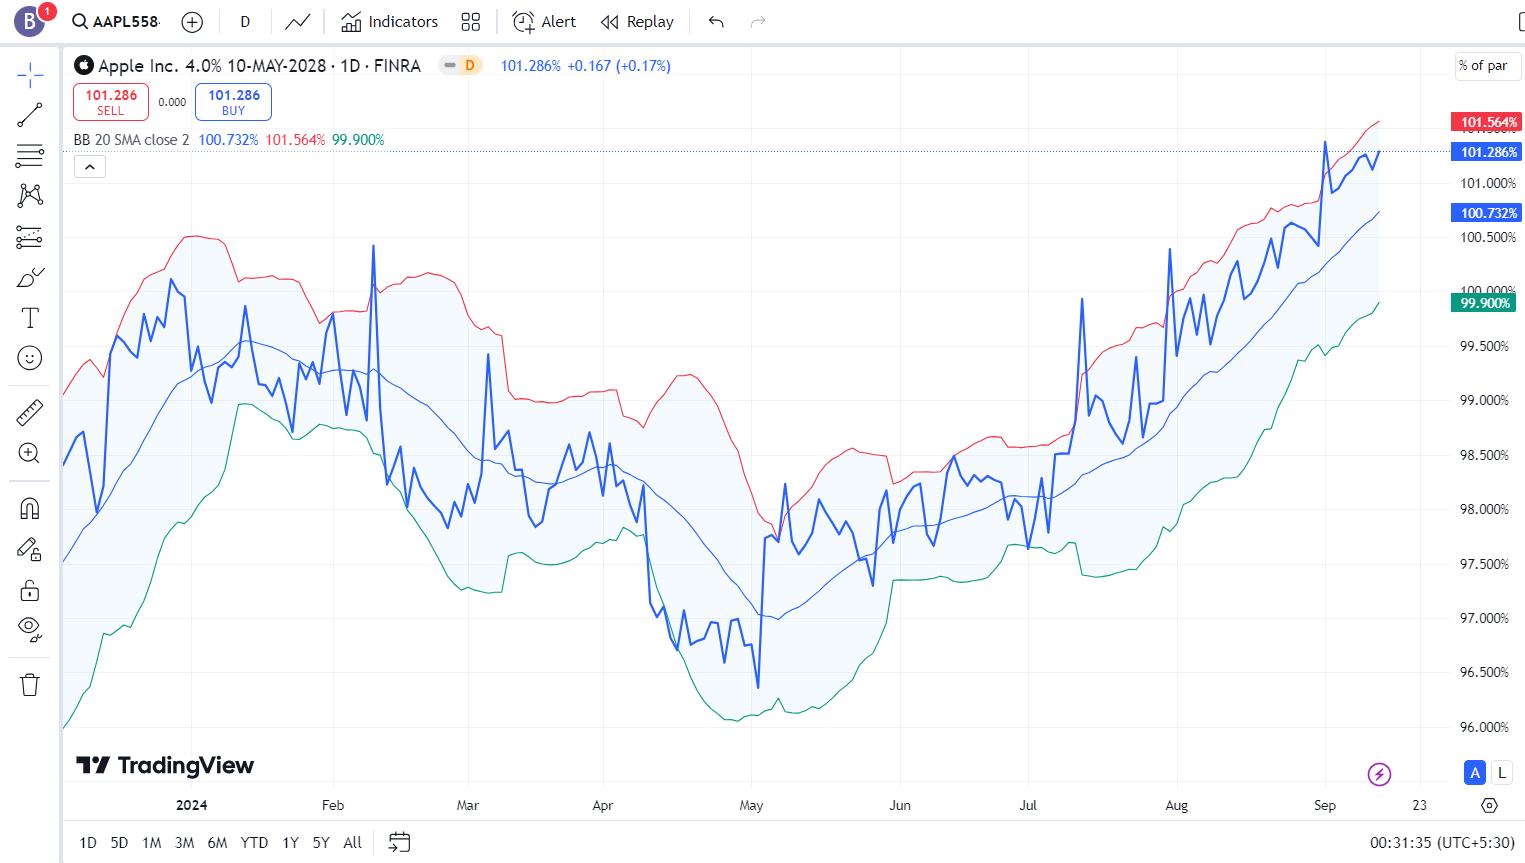Click the blue 101.286% price label
Screen dimensions: 1525x863
(x=1487, y=152)
